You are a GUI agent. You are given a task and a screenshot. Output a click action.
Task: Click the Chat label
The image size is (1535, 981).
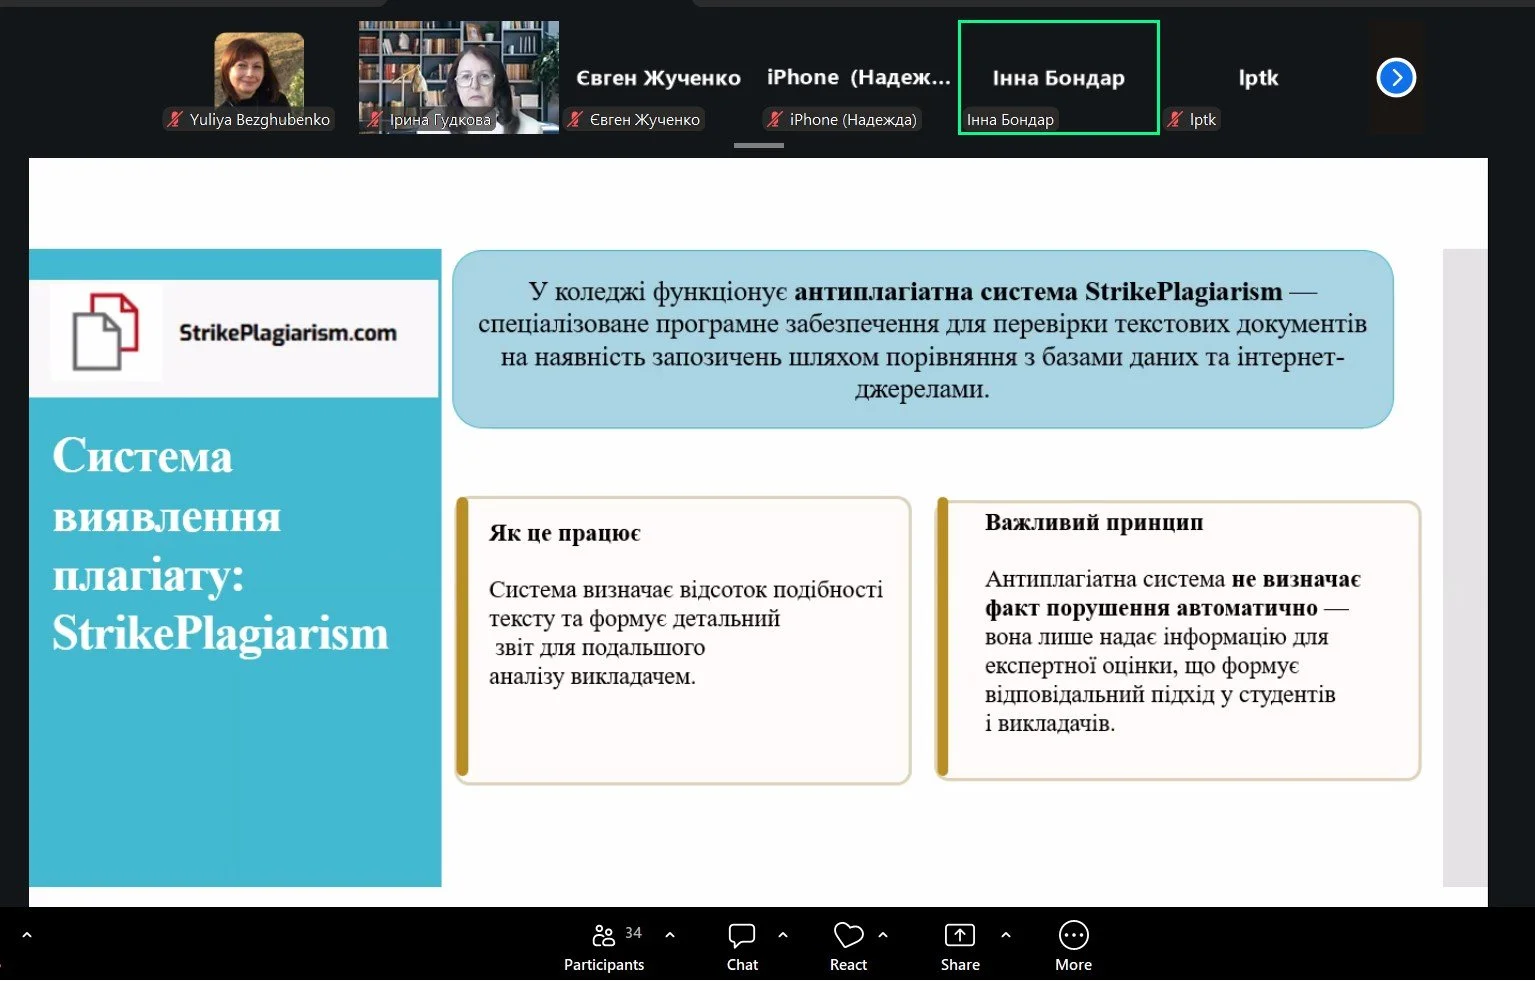[742, 964]
